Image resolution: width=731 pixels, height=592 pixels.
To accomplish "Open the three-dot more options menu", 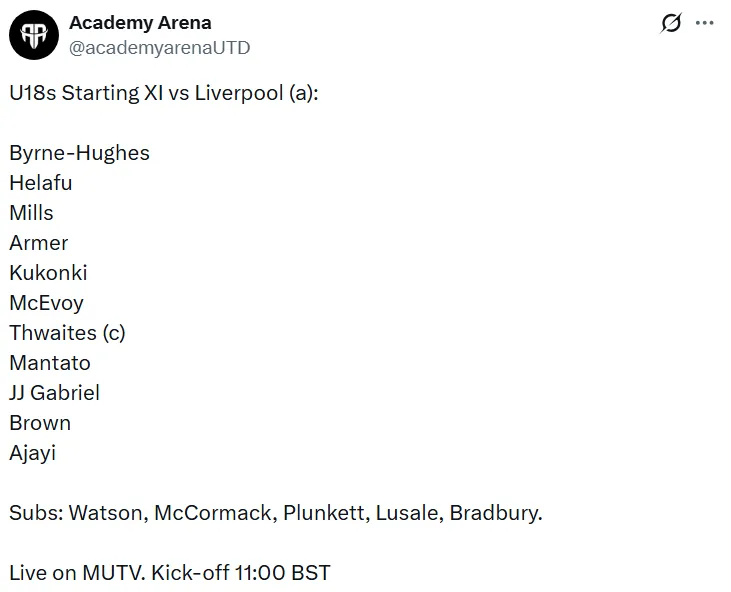I will [x=705, y=24].
